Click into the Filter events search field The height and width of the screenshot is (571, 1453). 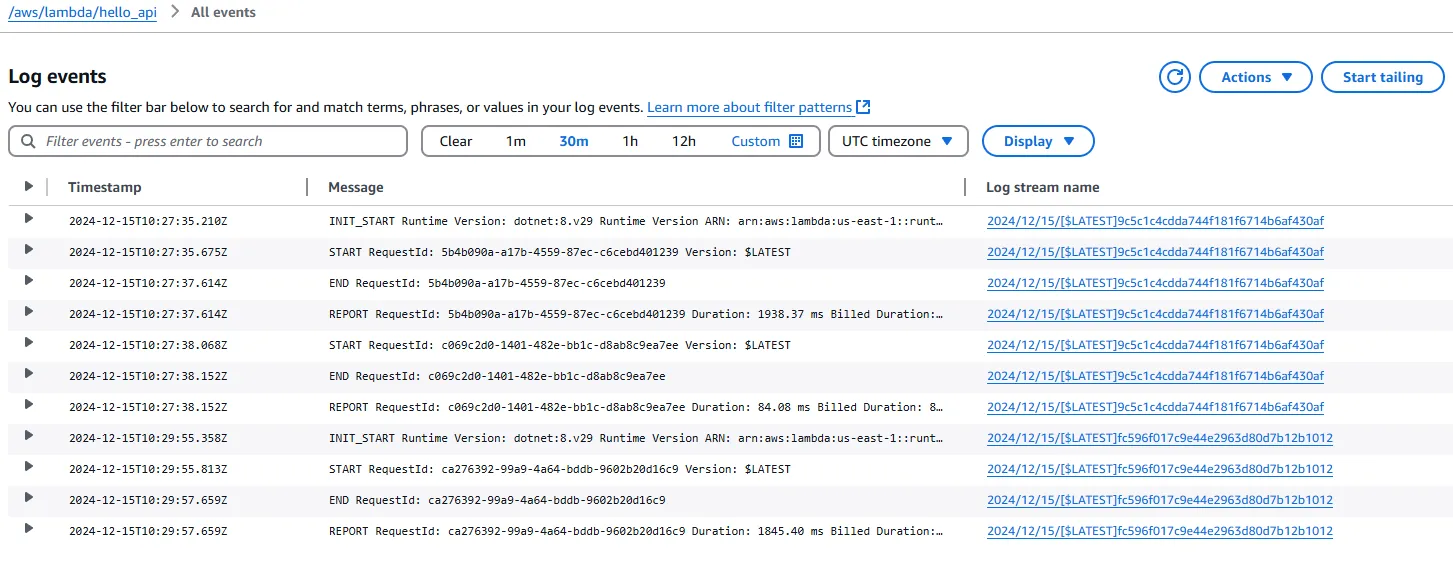[x=220, y=141]
